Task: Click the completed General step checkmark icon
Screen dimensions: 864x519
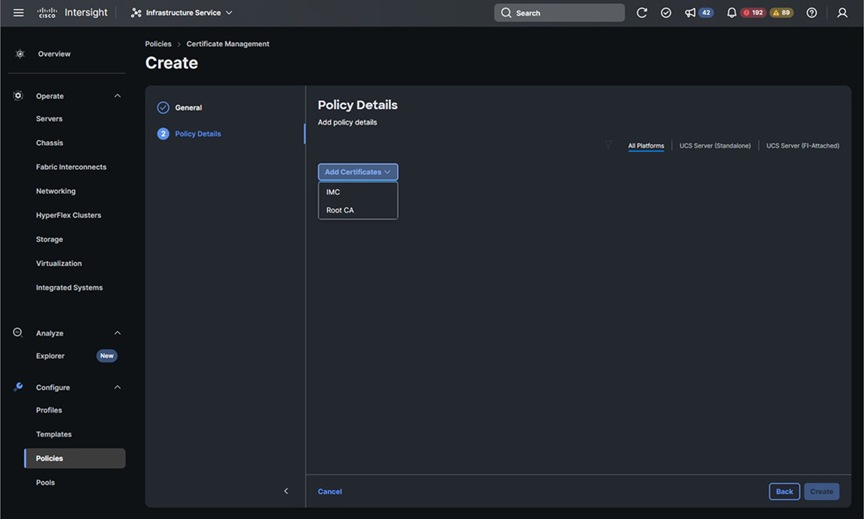Action: tap(163, 108)
